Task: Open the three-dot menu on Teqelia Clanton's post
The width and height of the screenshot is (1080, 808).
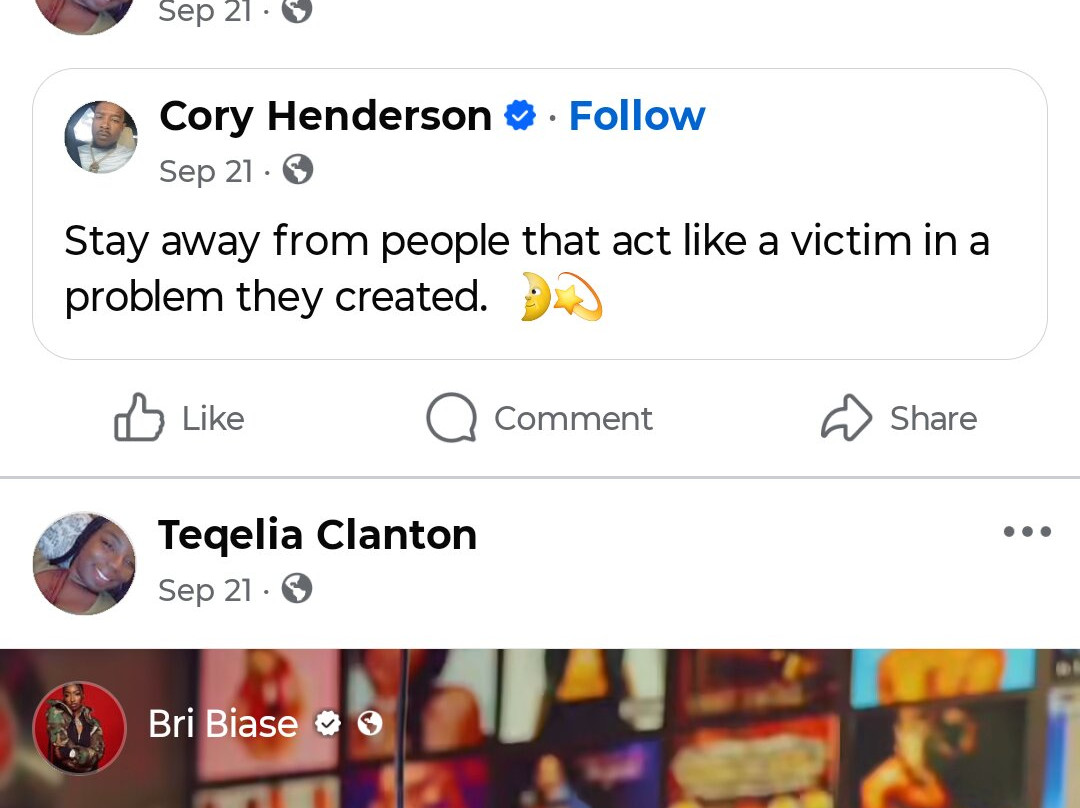Action: coord(1027,532)
